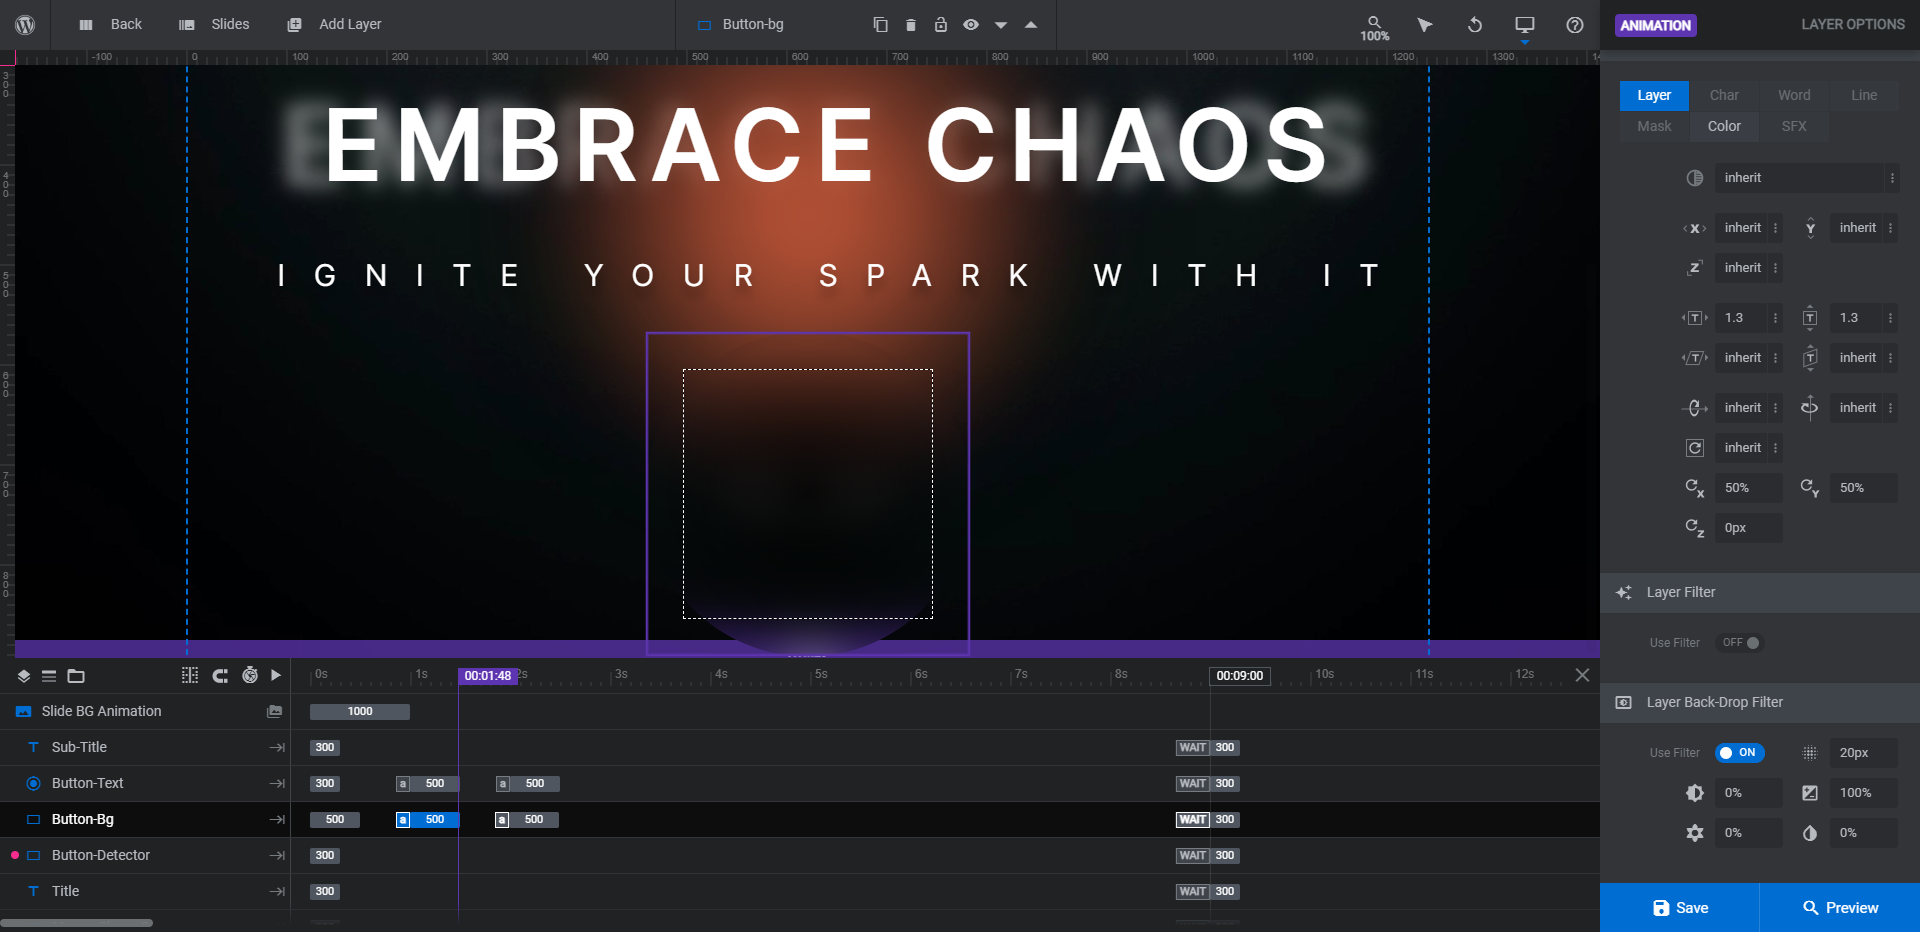
Task: Select the Button-Detector layer row
Action: (145, 855)
